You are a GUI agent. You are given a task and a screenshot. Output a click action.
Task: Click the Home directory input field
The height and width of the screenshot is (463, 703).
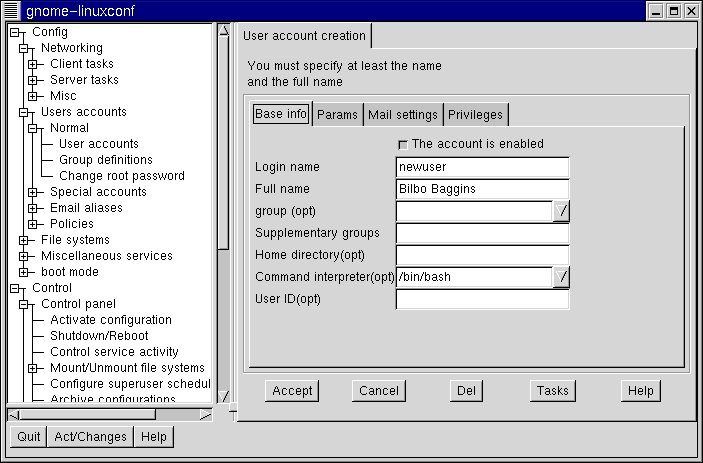482,255
